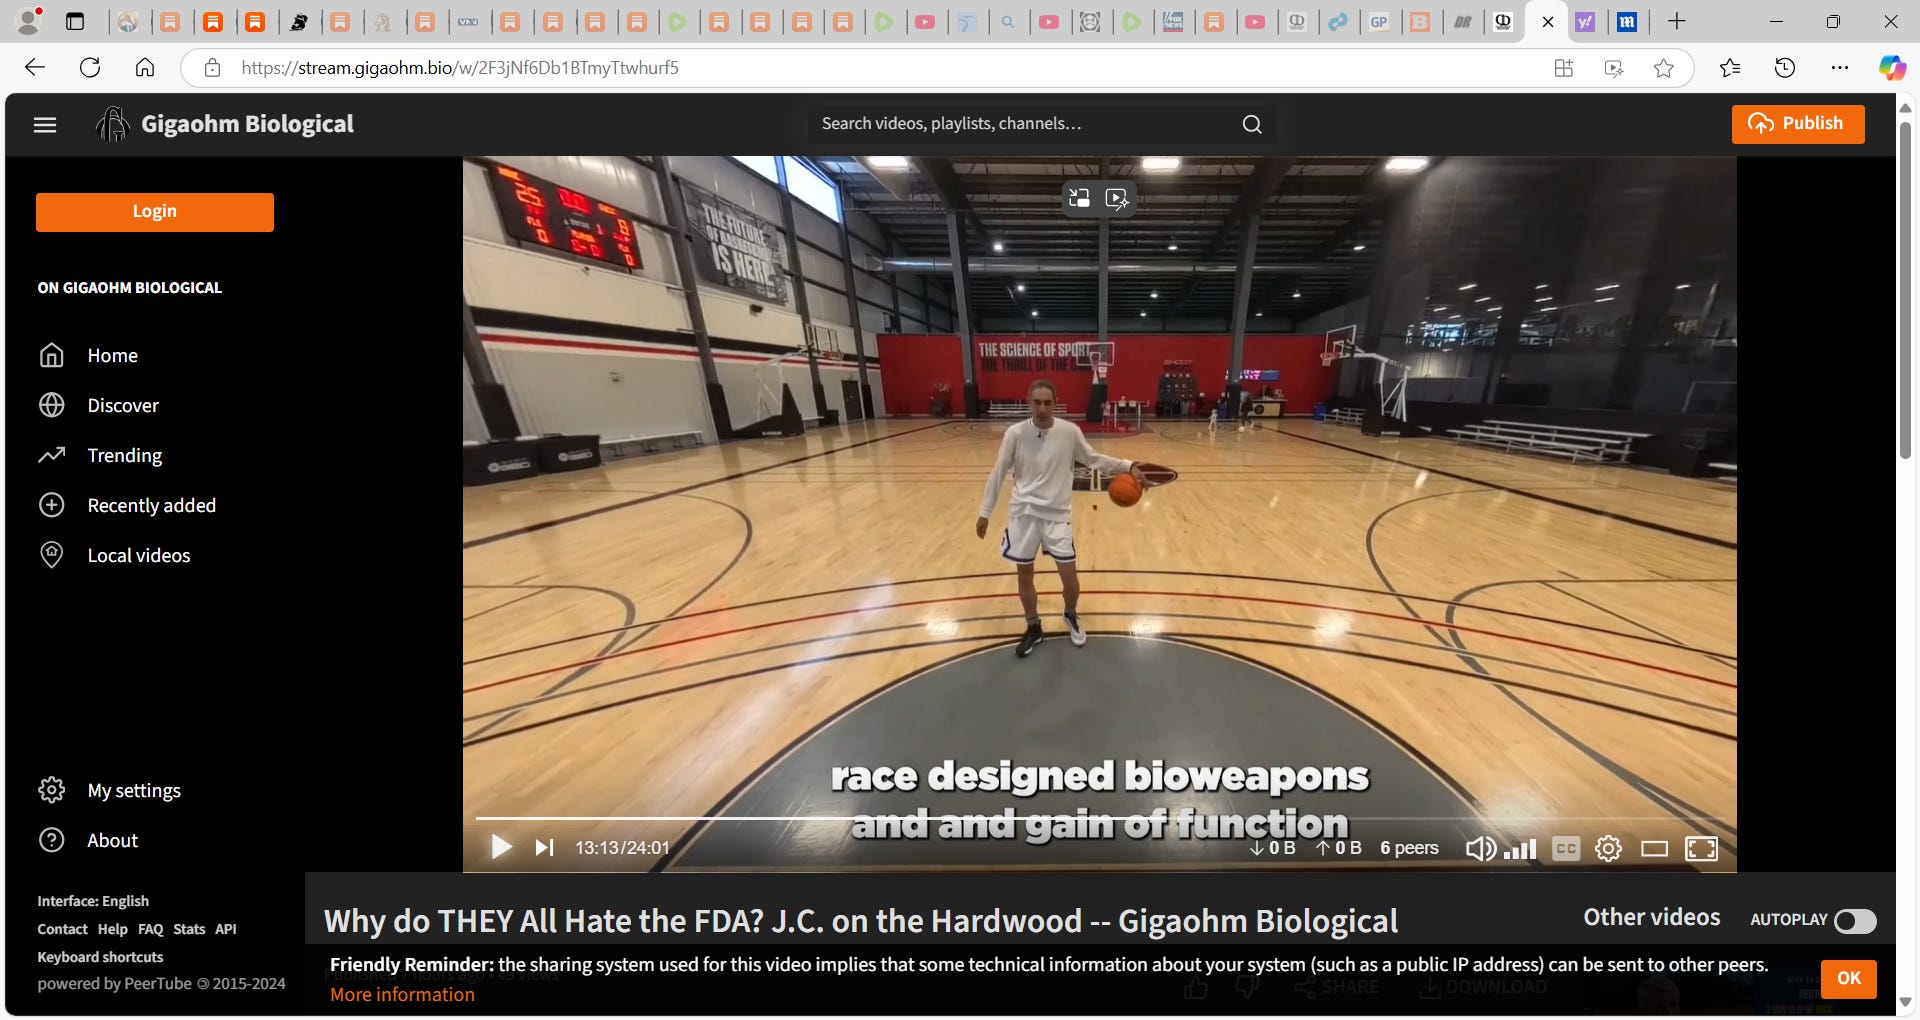
Task: Reload the page
Action: pos(90,68)
